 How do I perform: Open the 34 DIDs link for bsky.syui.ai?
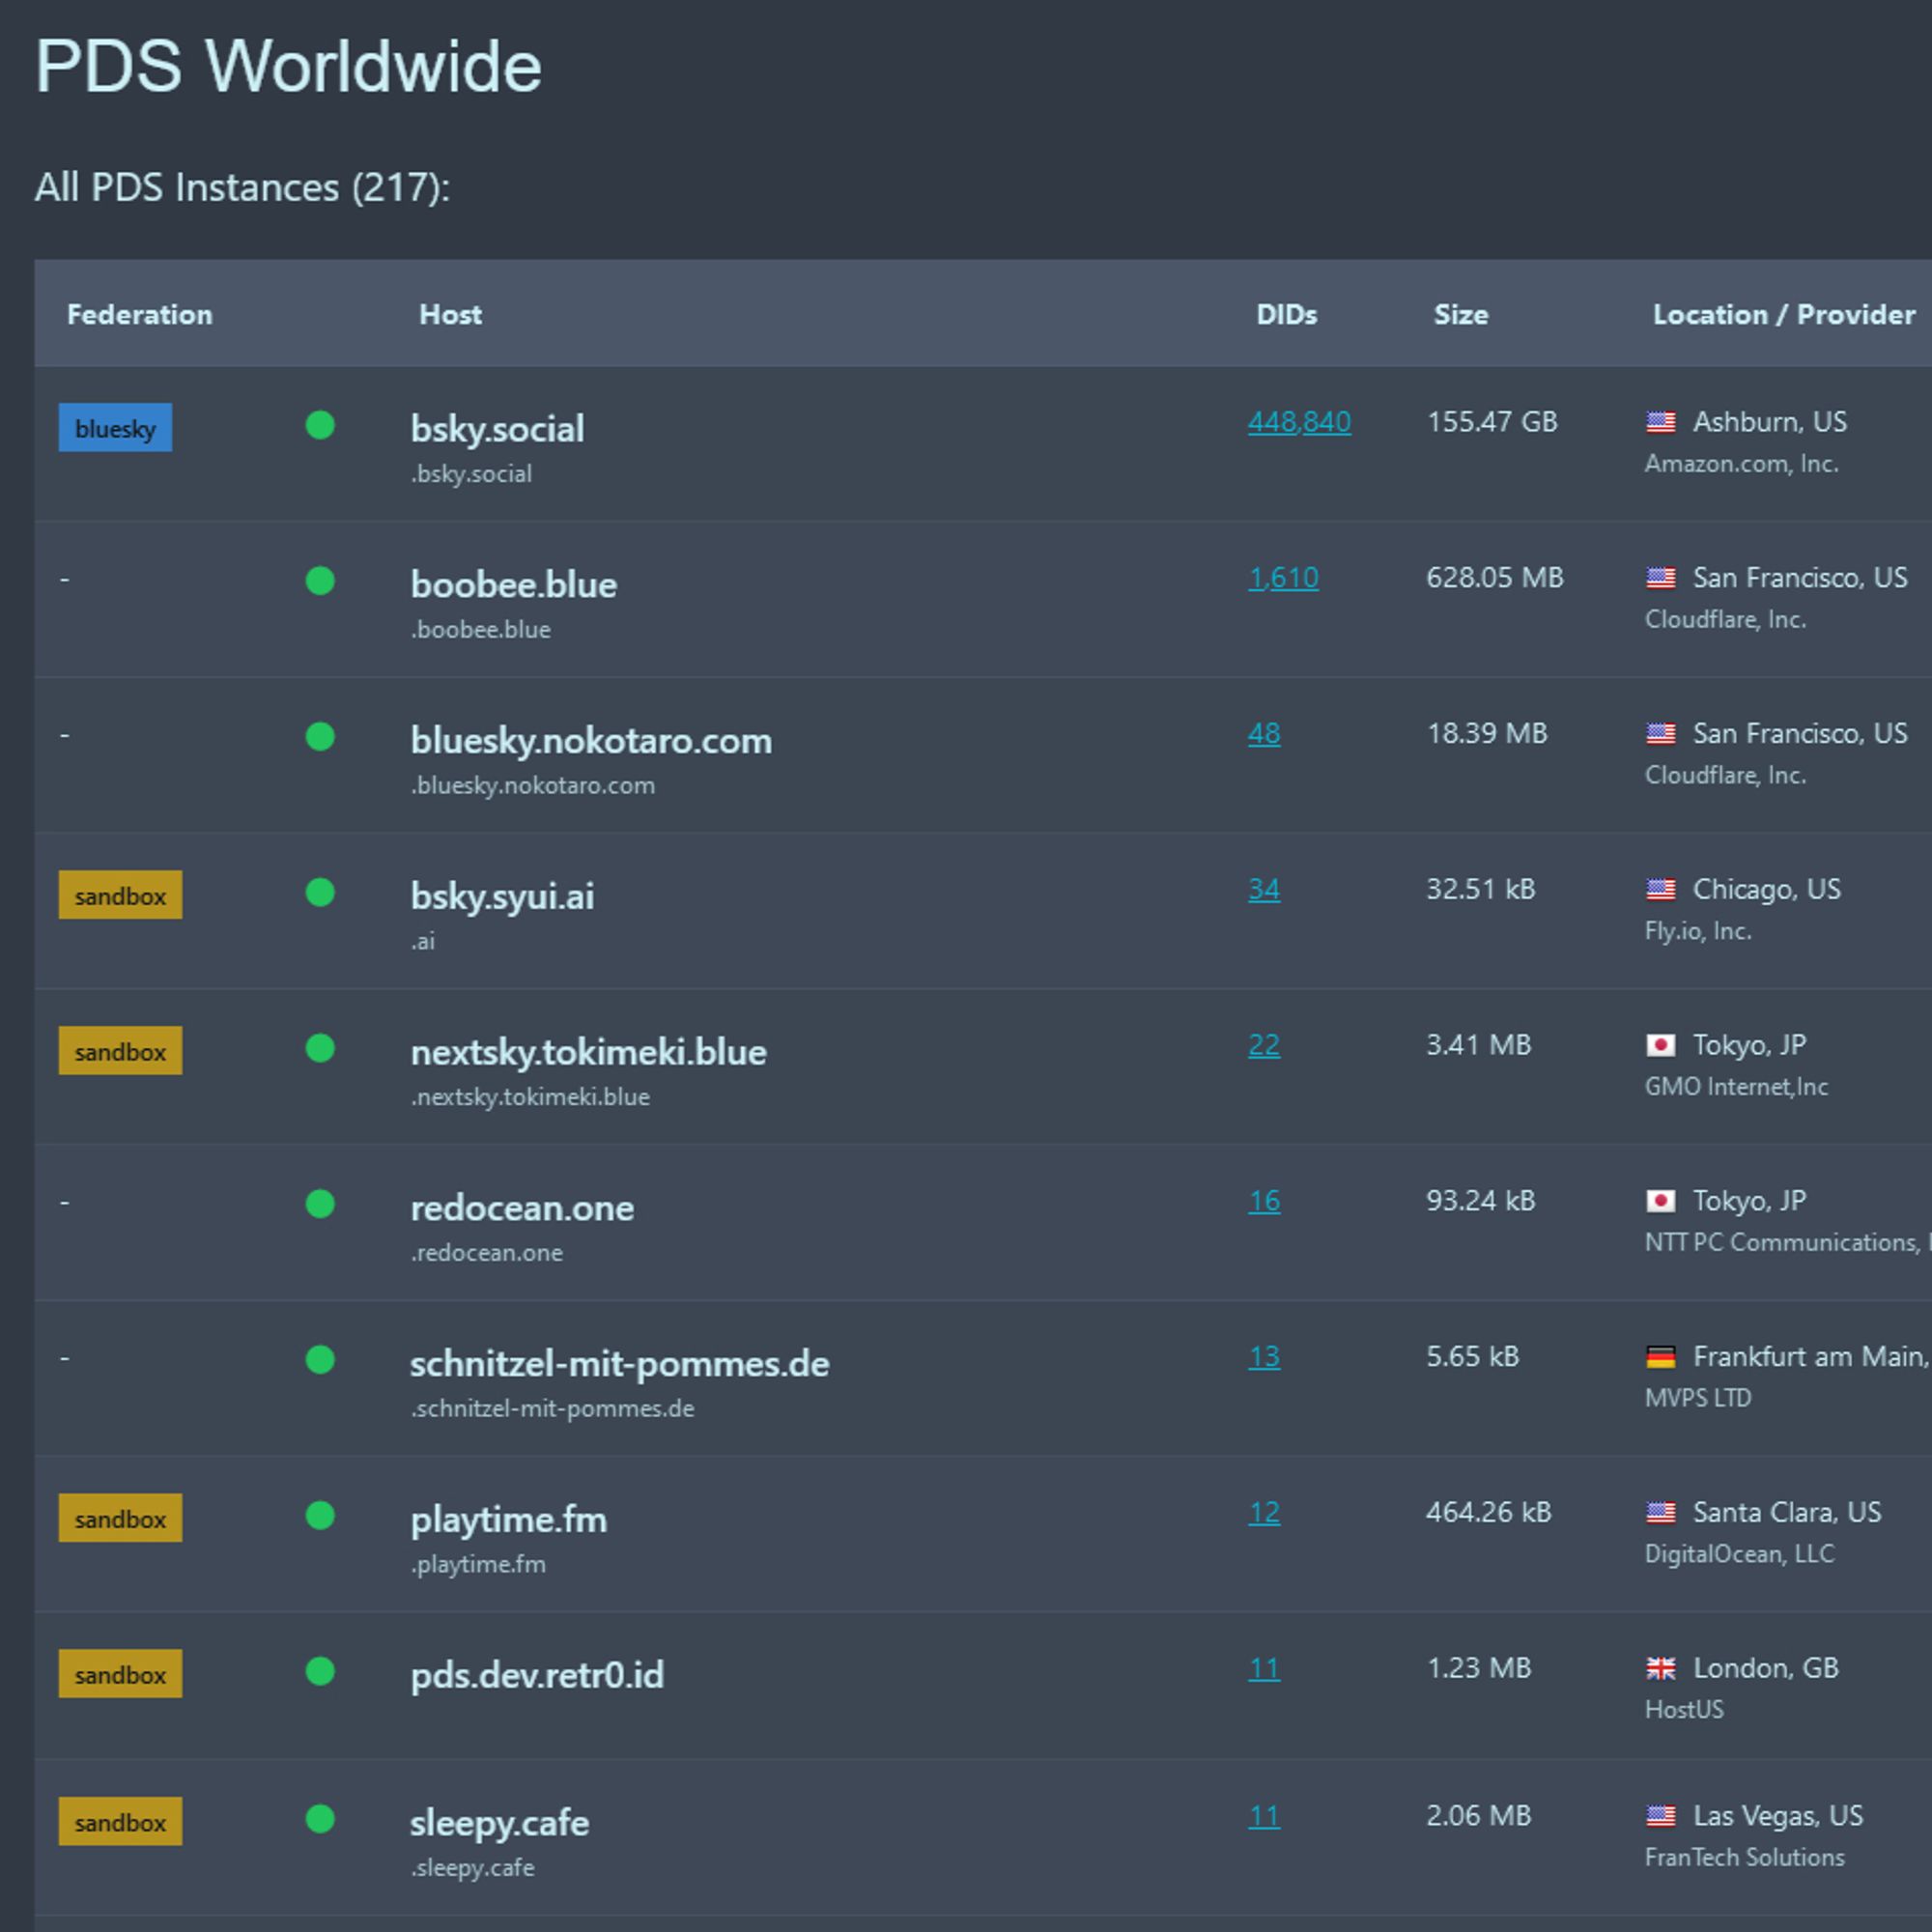pyautogui.click(x=1264, y=889)
